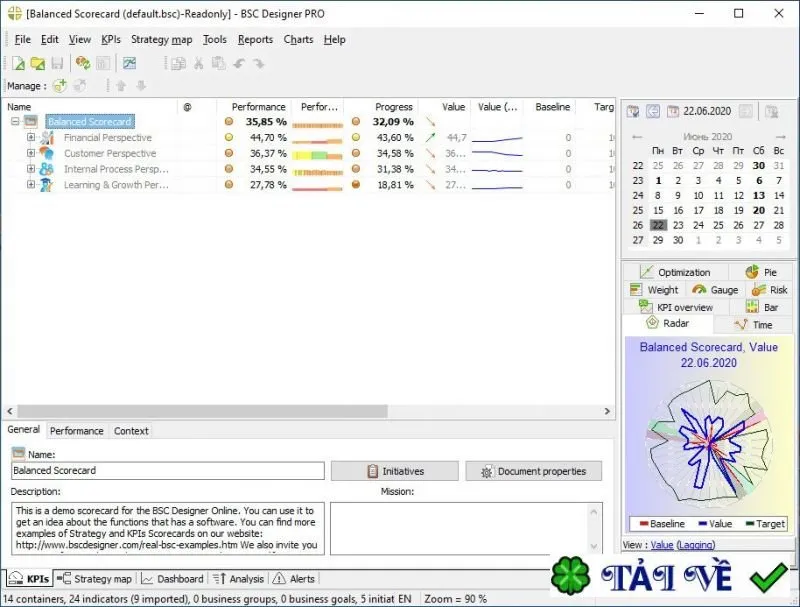Open the Dashboard bottom tab
This screenshot has height=607, width=800.
pyautogui.click(x=172, y=579)
